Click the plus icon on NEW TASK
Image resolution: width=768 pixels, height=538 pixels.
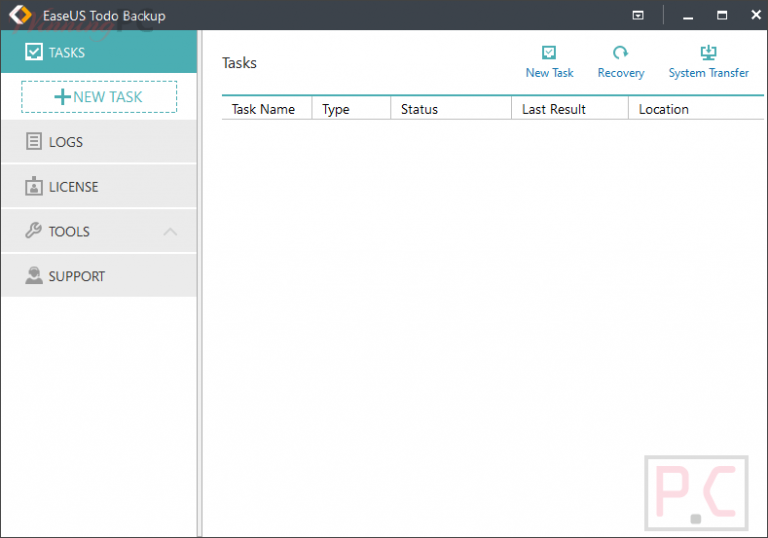[x=62, y=97]
